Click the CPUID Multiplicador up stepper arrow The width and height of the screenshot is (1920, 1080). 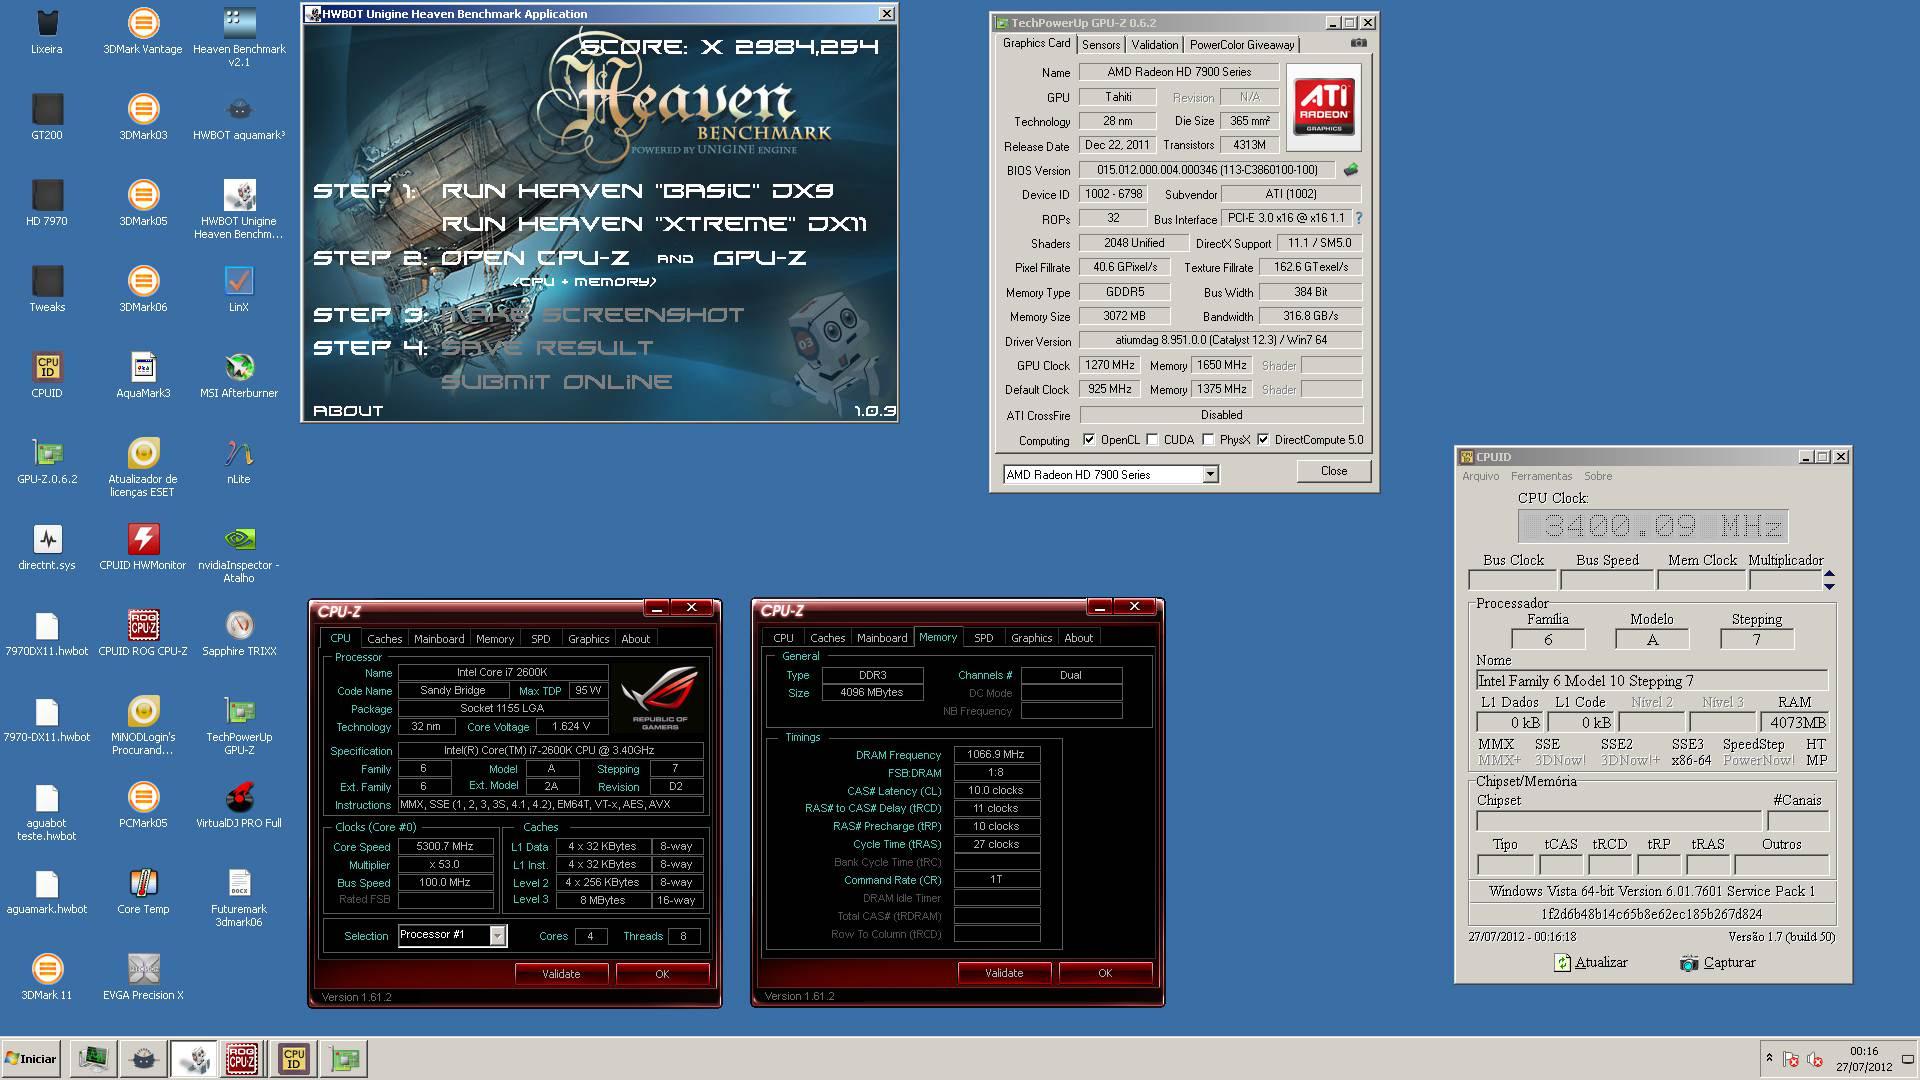[1829, 574]
